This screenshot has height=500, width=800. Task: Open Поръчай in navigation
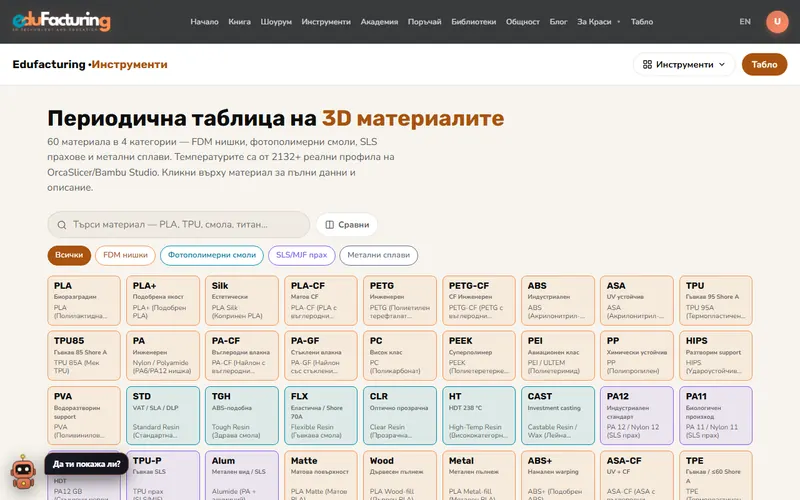tap(424, 21)
